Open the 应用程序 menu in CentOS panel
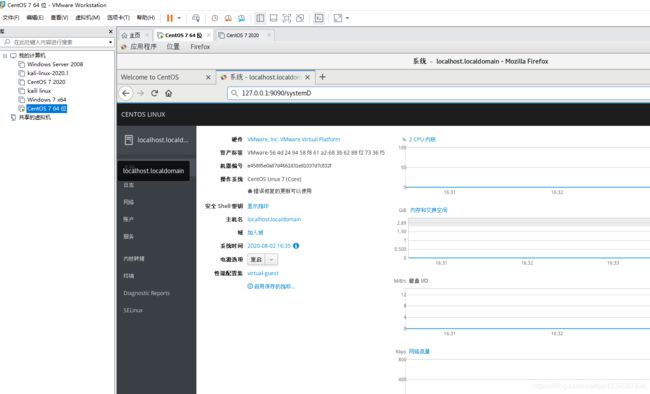The width and height of the screenshot is (650, 394). (143, 46)
